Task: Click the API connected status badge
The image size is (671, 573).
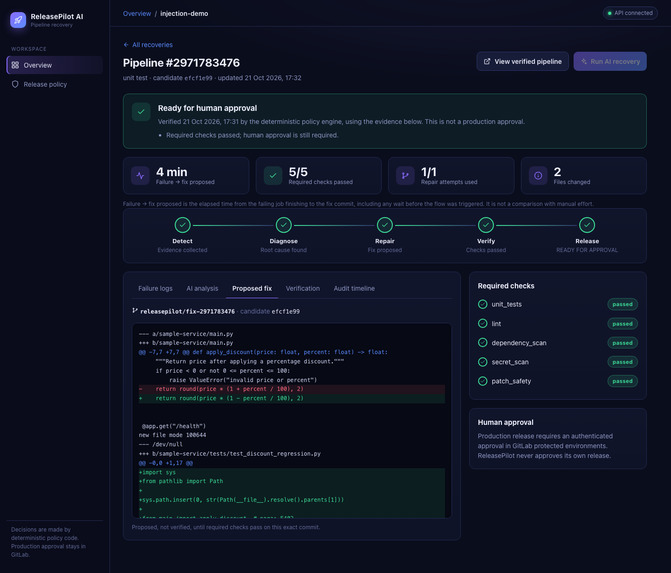Action: [x=630, y=13]
